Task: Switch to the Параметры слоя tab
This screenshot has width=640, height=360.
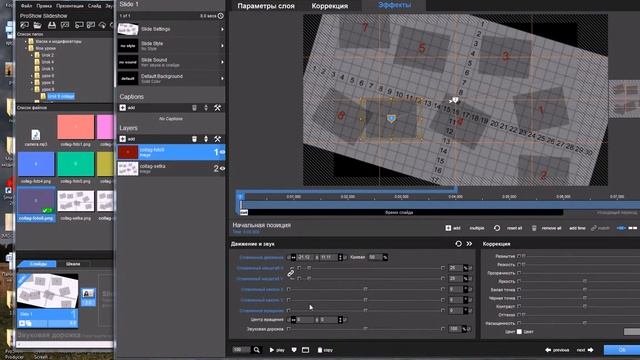Action: pyautogui.click(x=266, y=6)
